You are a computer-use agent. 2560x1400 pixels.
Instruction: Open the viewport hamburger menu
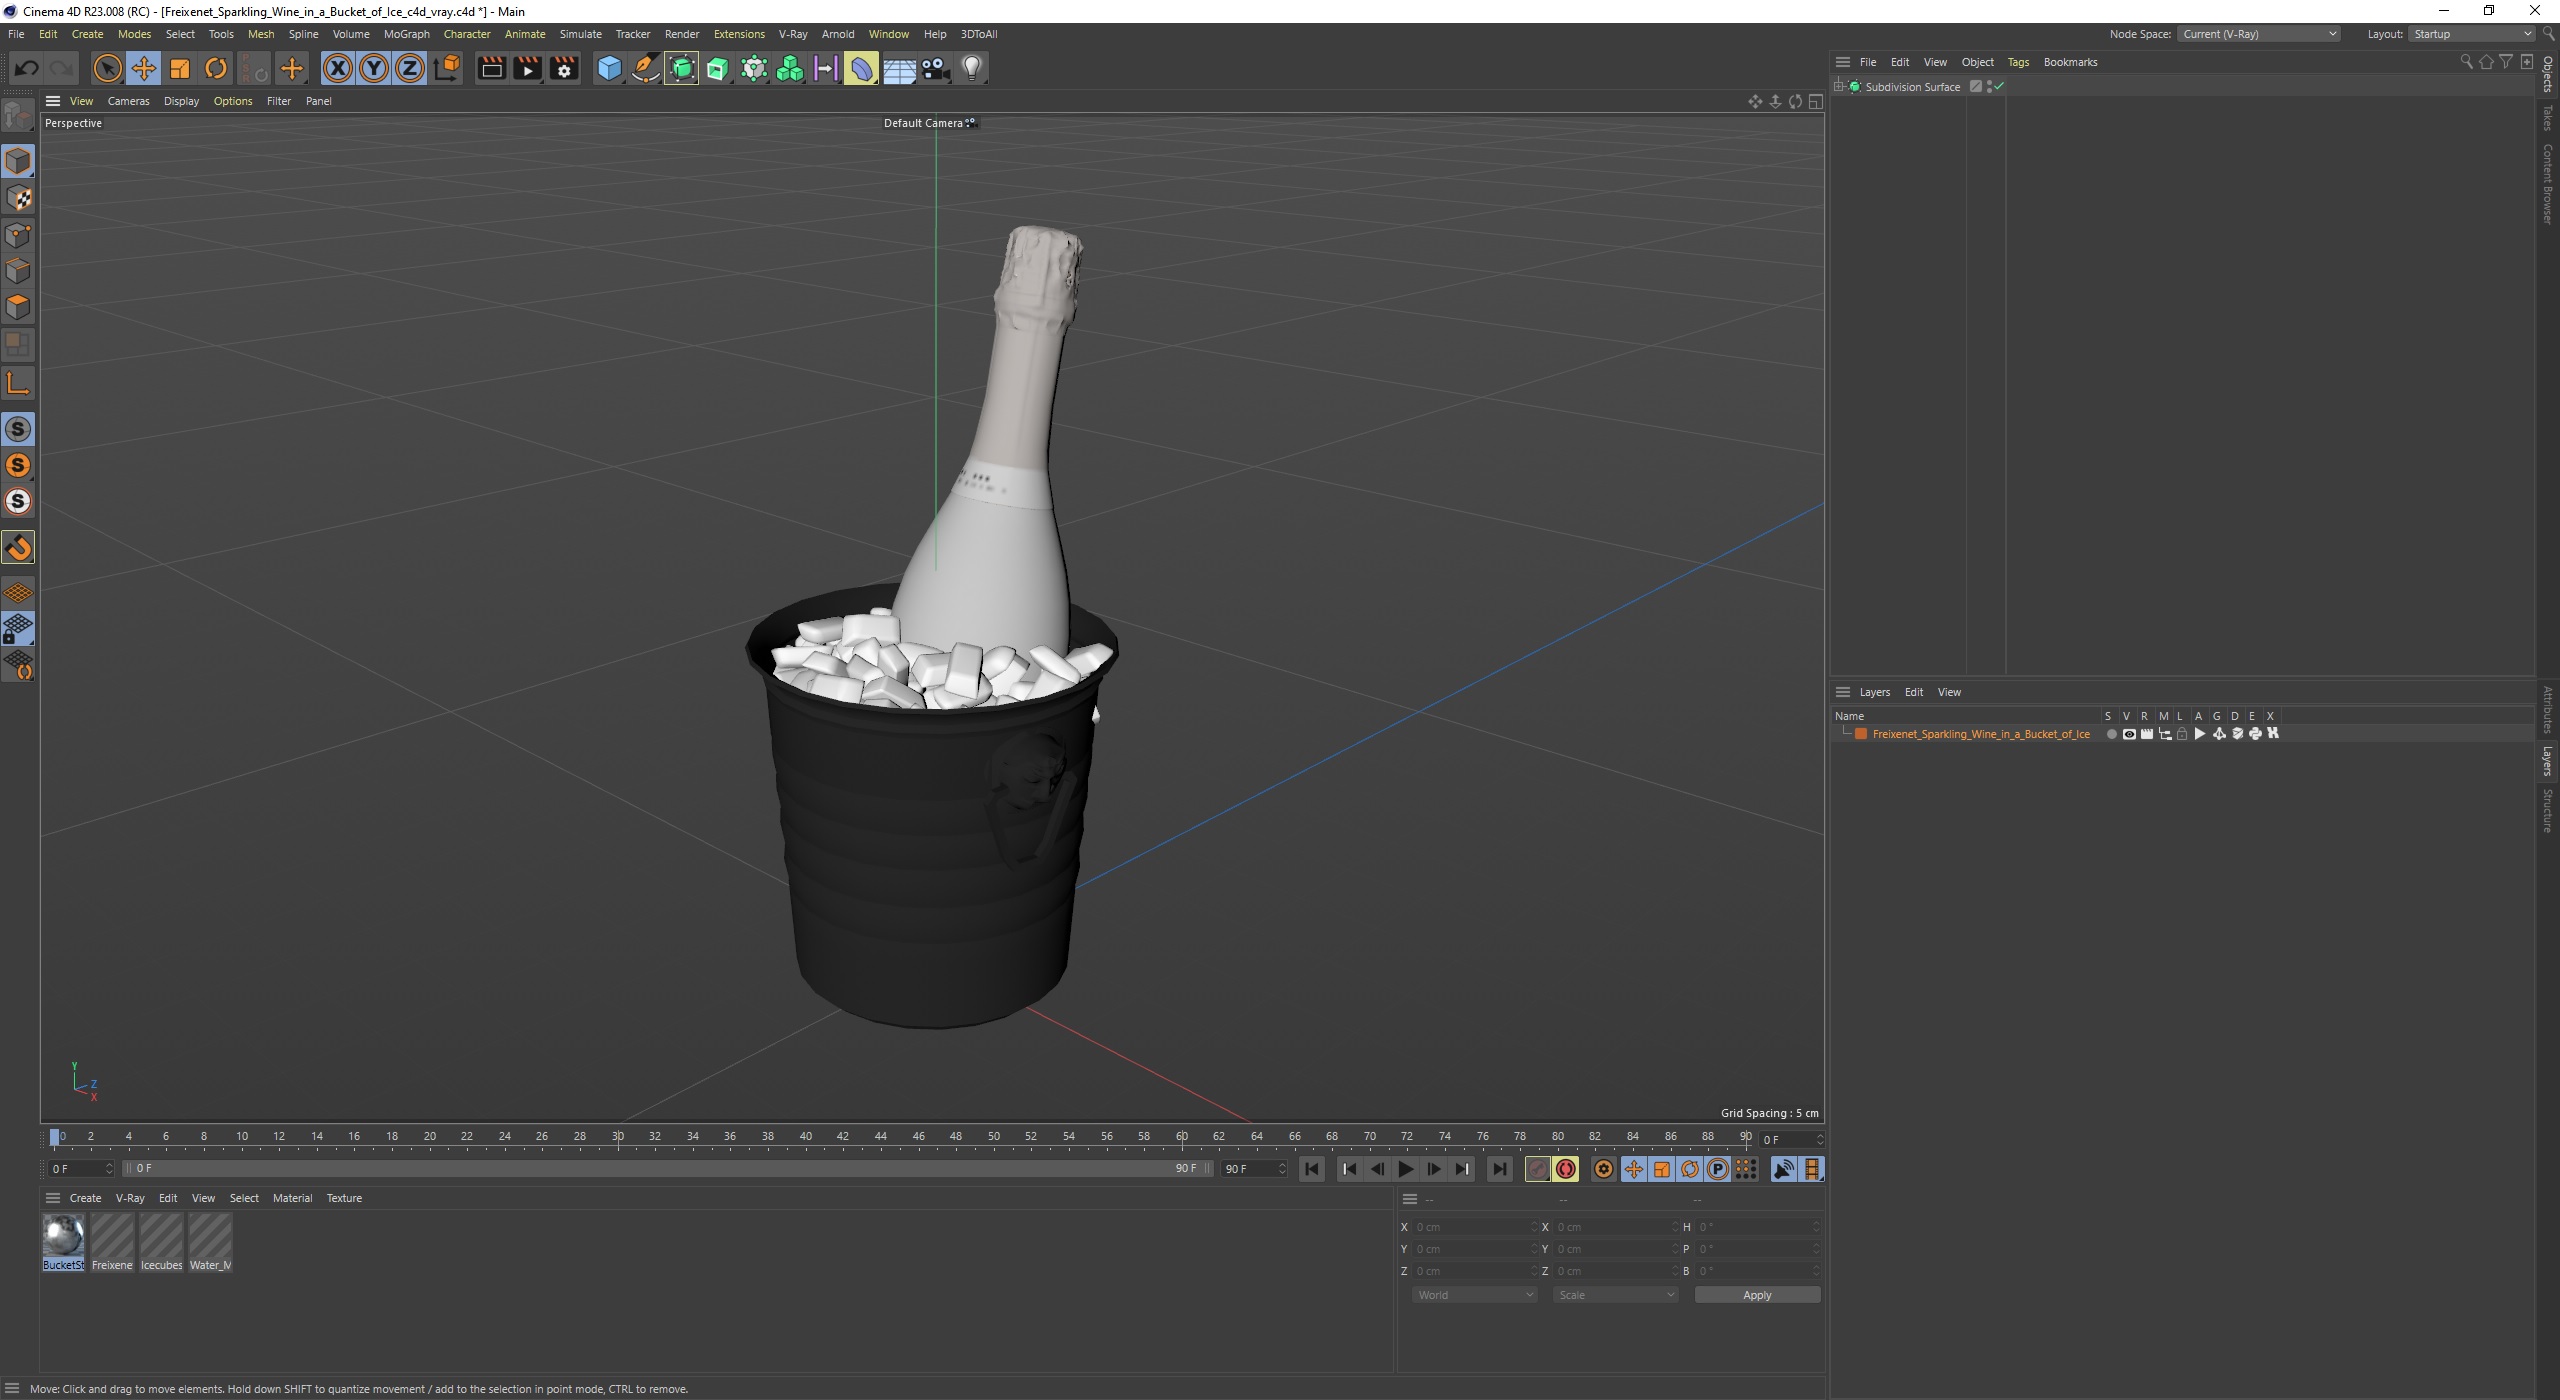(x=53, y=101)
